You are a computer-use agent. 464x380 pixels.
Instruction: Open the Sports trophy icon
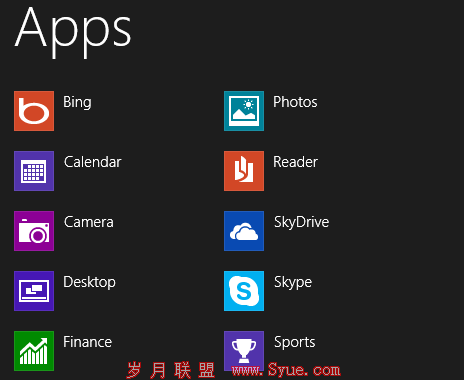click(x=244, y=351)
